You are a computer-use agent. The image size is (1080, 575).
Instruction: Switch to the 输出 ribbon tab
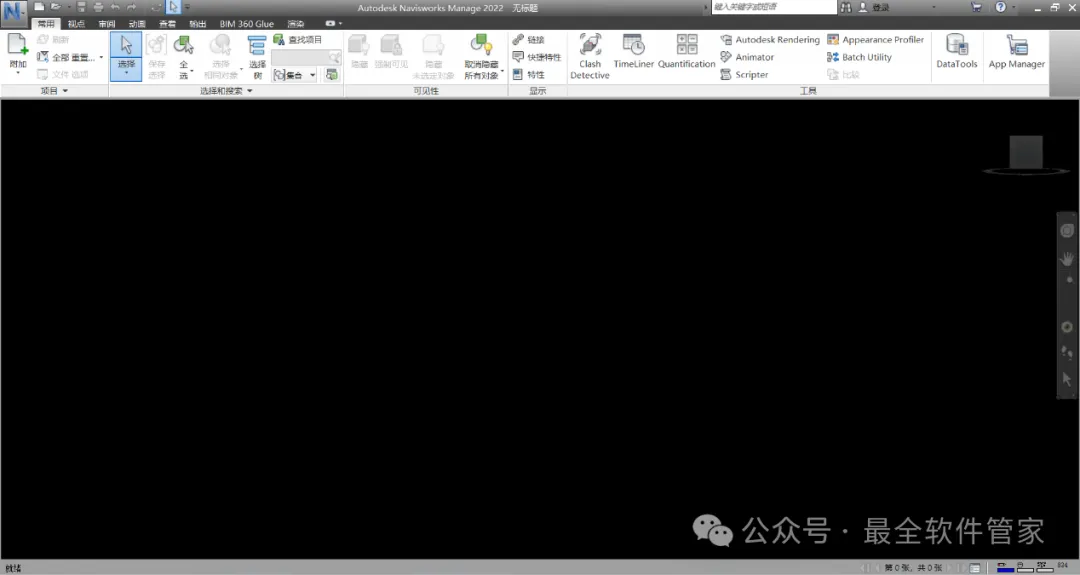click(x=198, y=23)
